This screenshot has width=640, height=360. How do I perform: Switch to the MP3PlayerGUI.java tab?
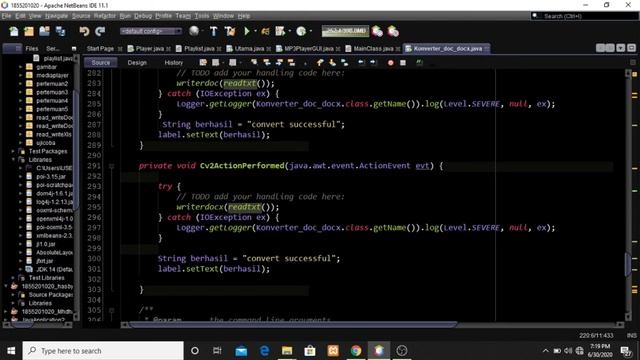(309, 49)
